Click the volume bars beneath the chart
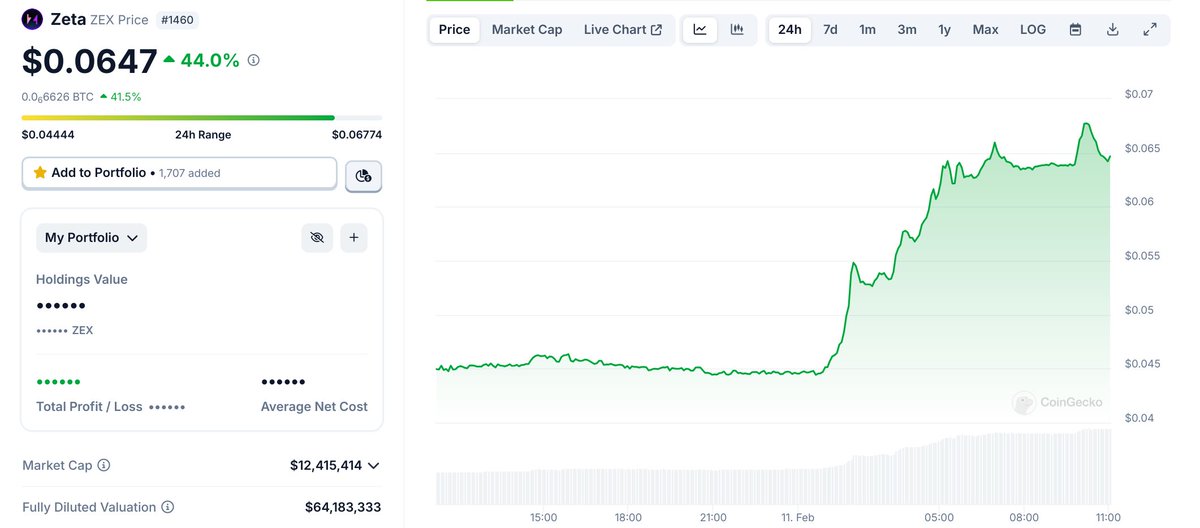 pos(774,468)
